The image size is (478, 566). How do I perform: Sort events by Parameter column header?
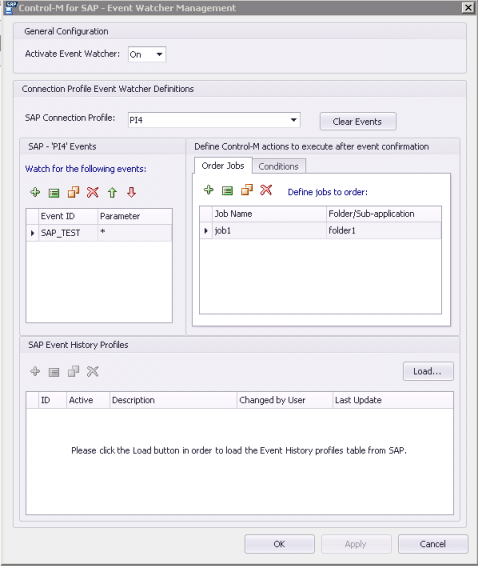click(135, 216)
